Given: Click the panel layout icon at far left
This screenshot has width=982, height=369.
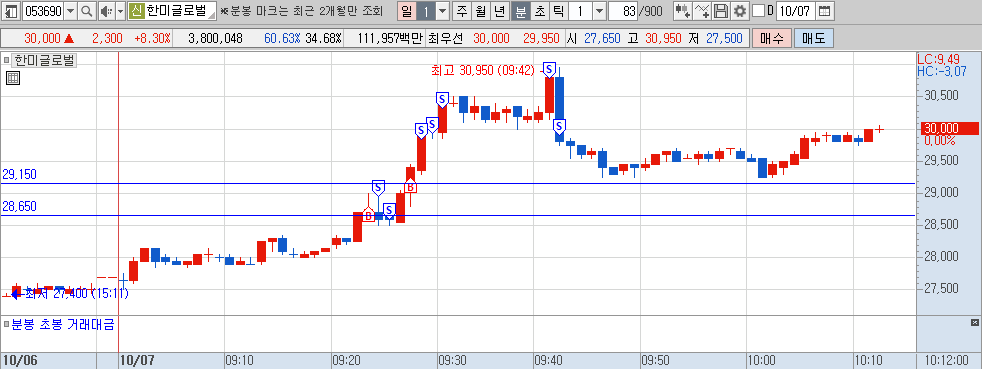Looking at the screenshot, I should (x=11, y=11).
